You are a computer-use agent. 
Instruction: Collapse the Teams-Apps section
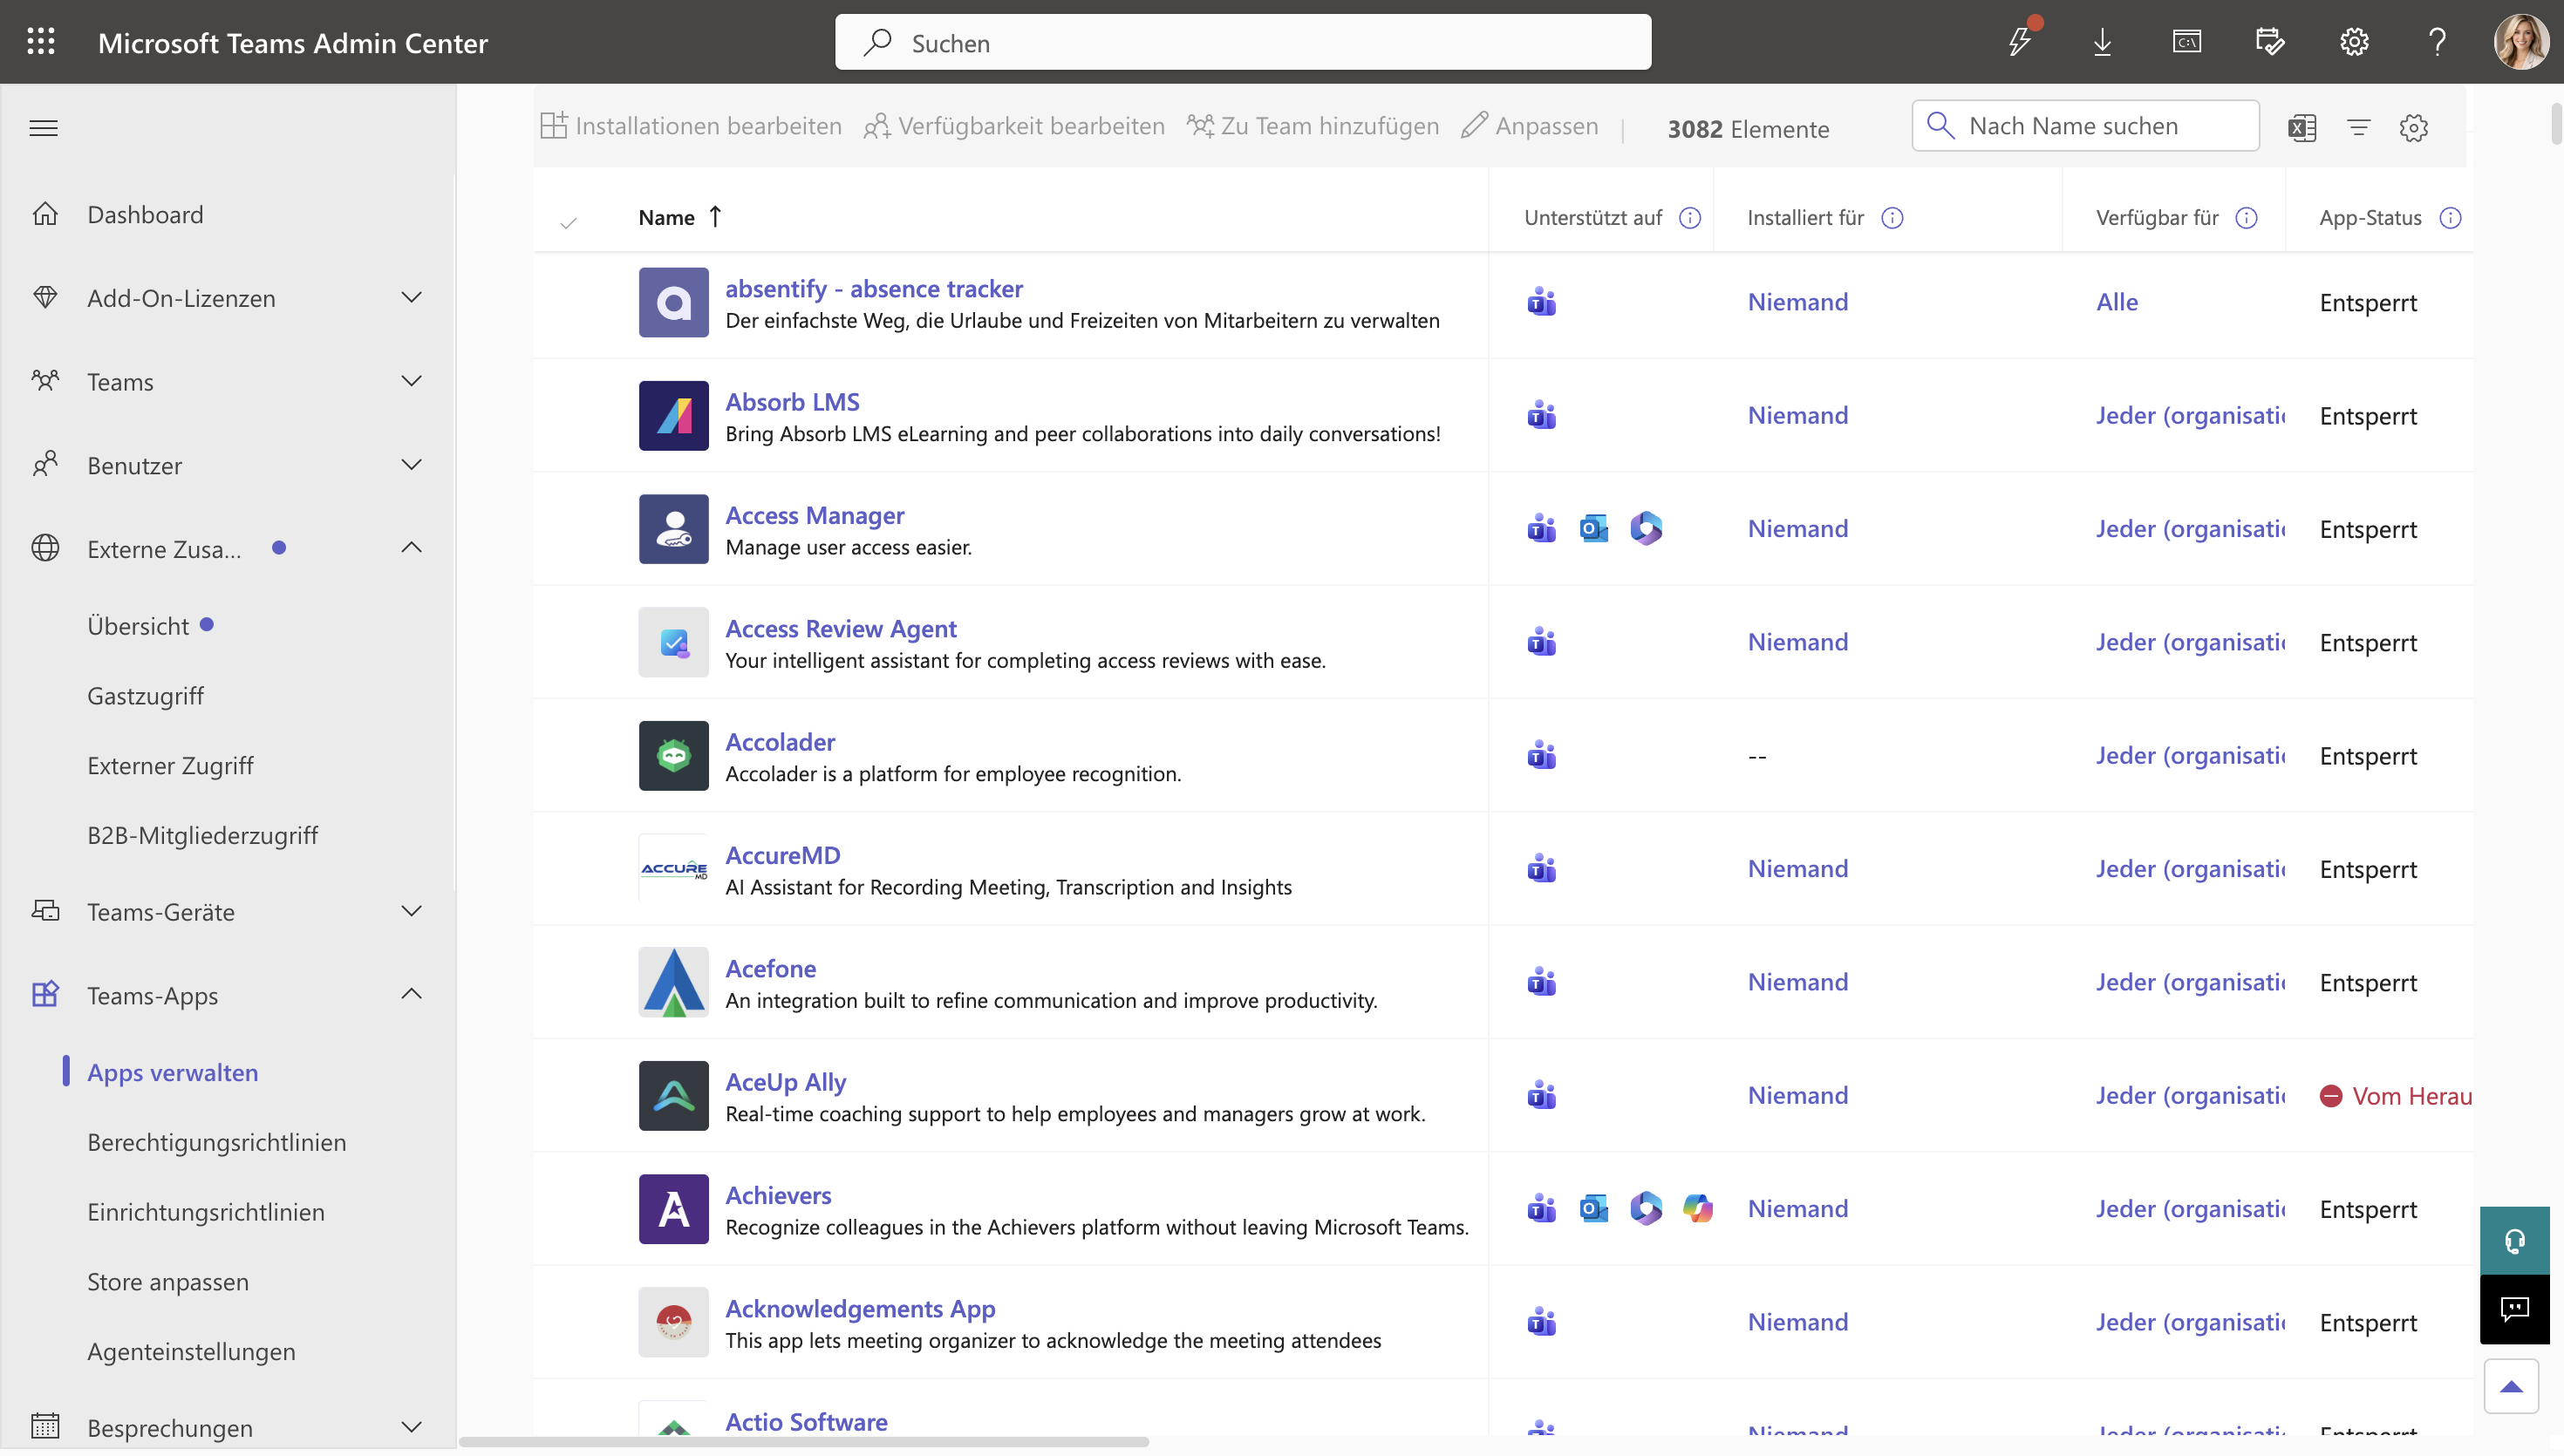click(x=411, y=994)
